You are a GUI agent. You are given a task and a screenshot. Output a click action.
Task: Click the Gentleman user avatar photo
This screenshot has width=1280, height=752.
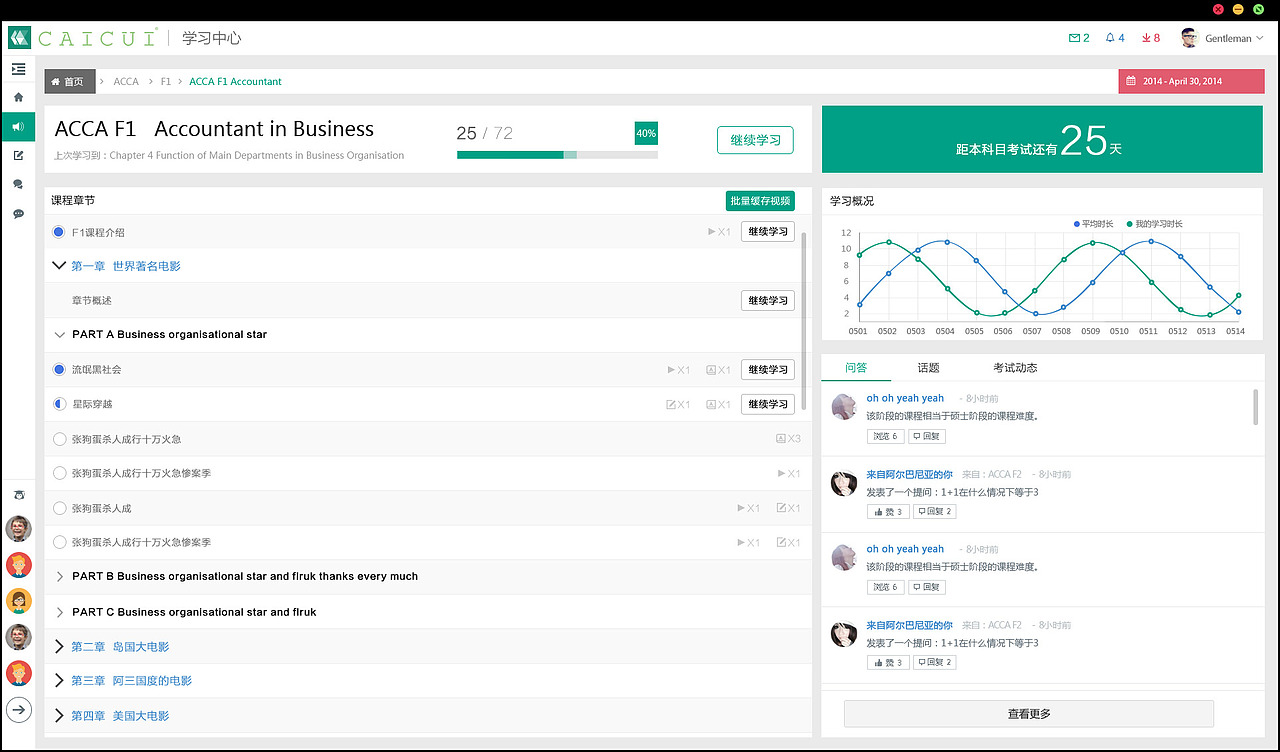click(x=1189, y=38)
